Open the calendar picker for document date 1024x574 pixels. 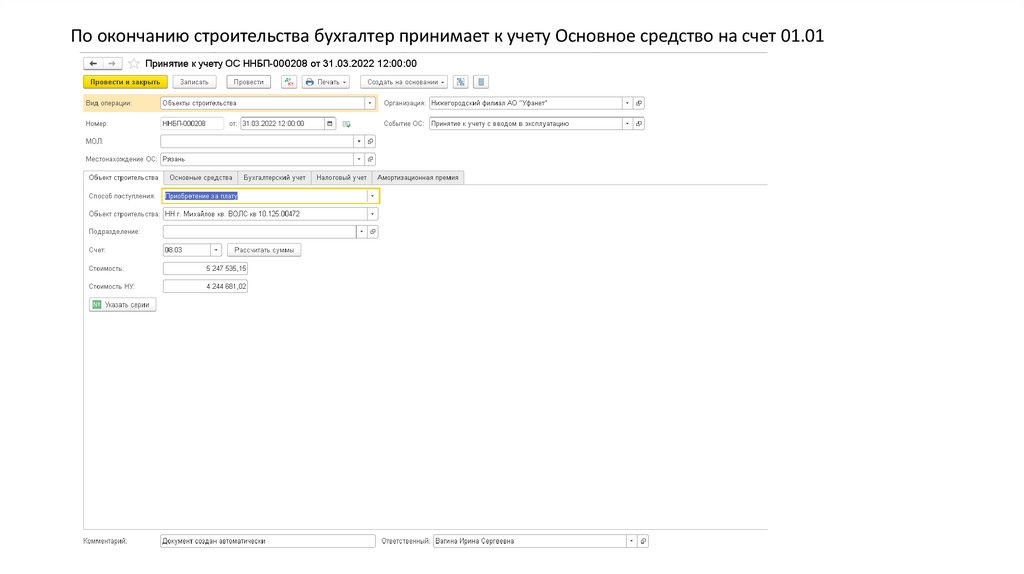[330, 123]
